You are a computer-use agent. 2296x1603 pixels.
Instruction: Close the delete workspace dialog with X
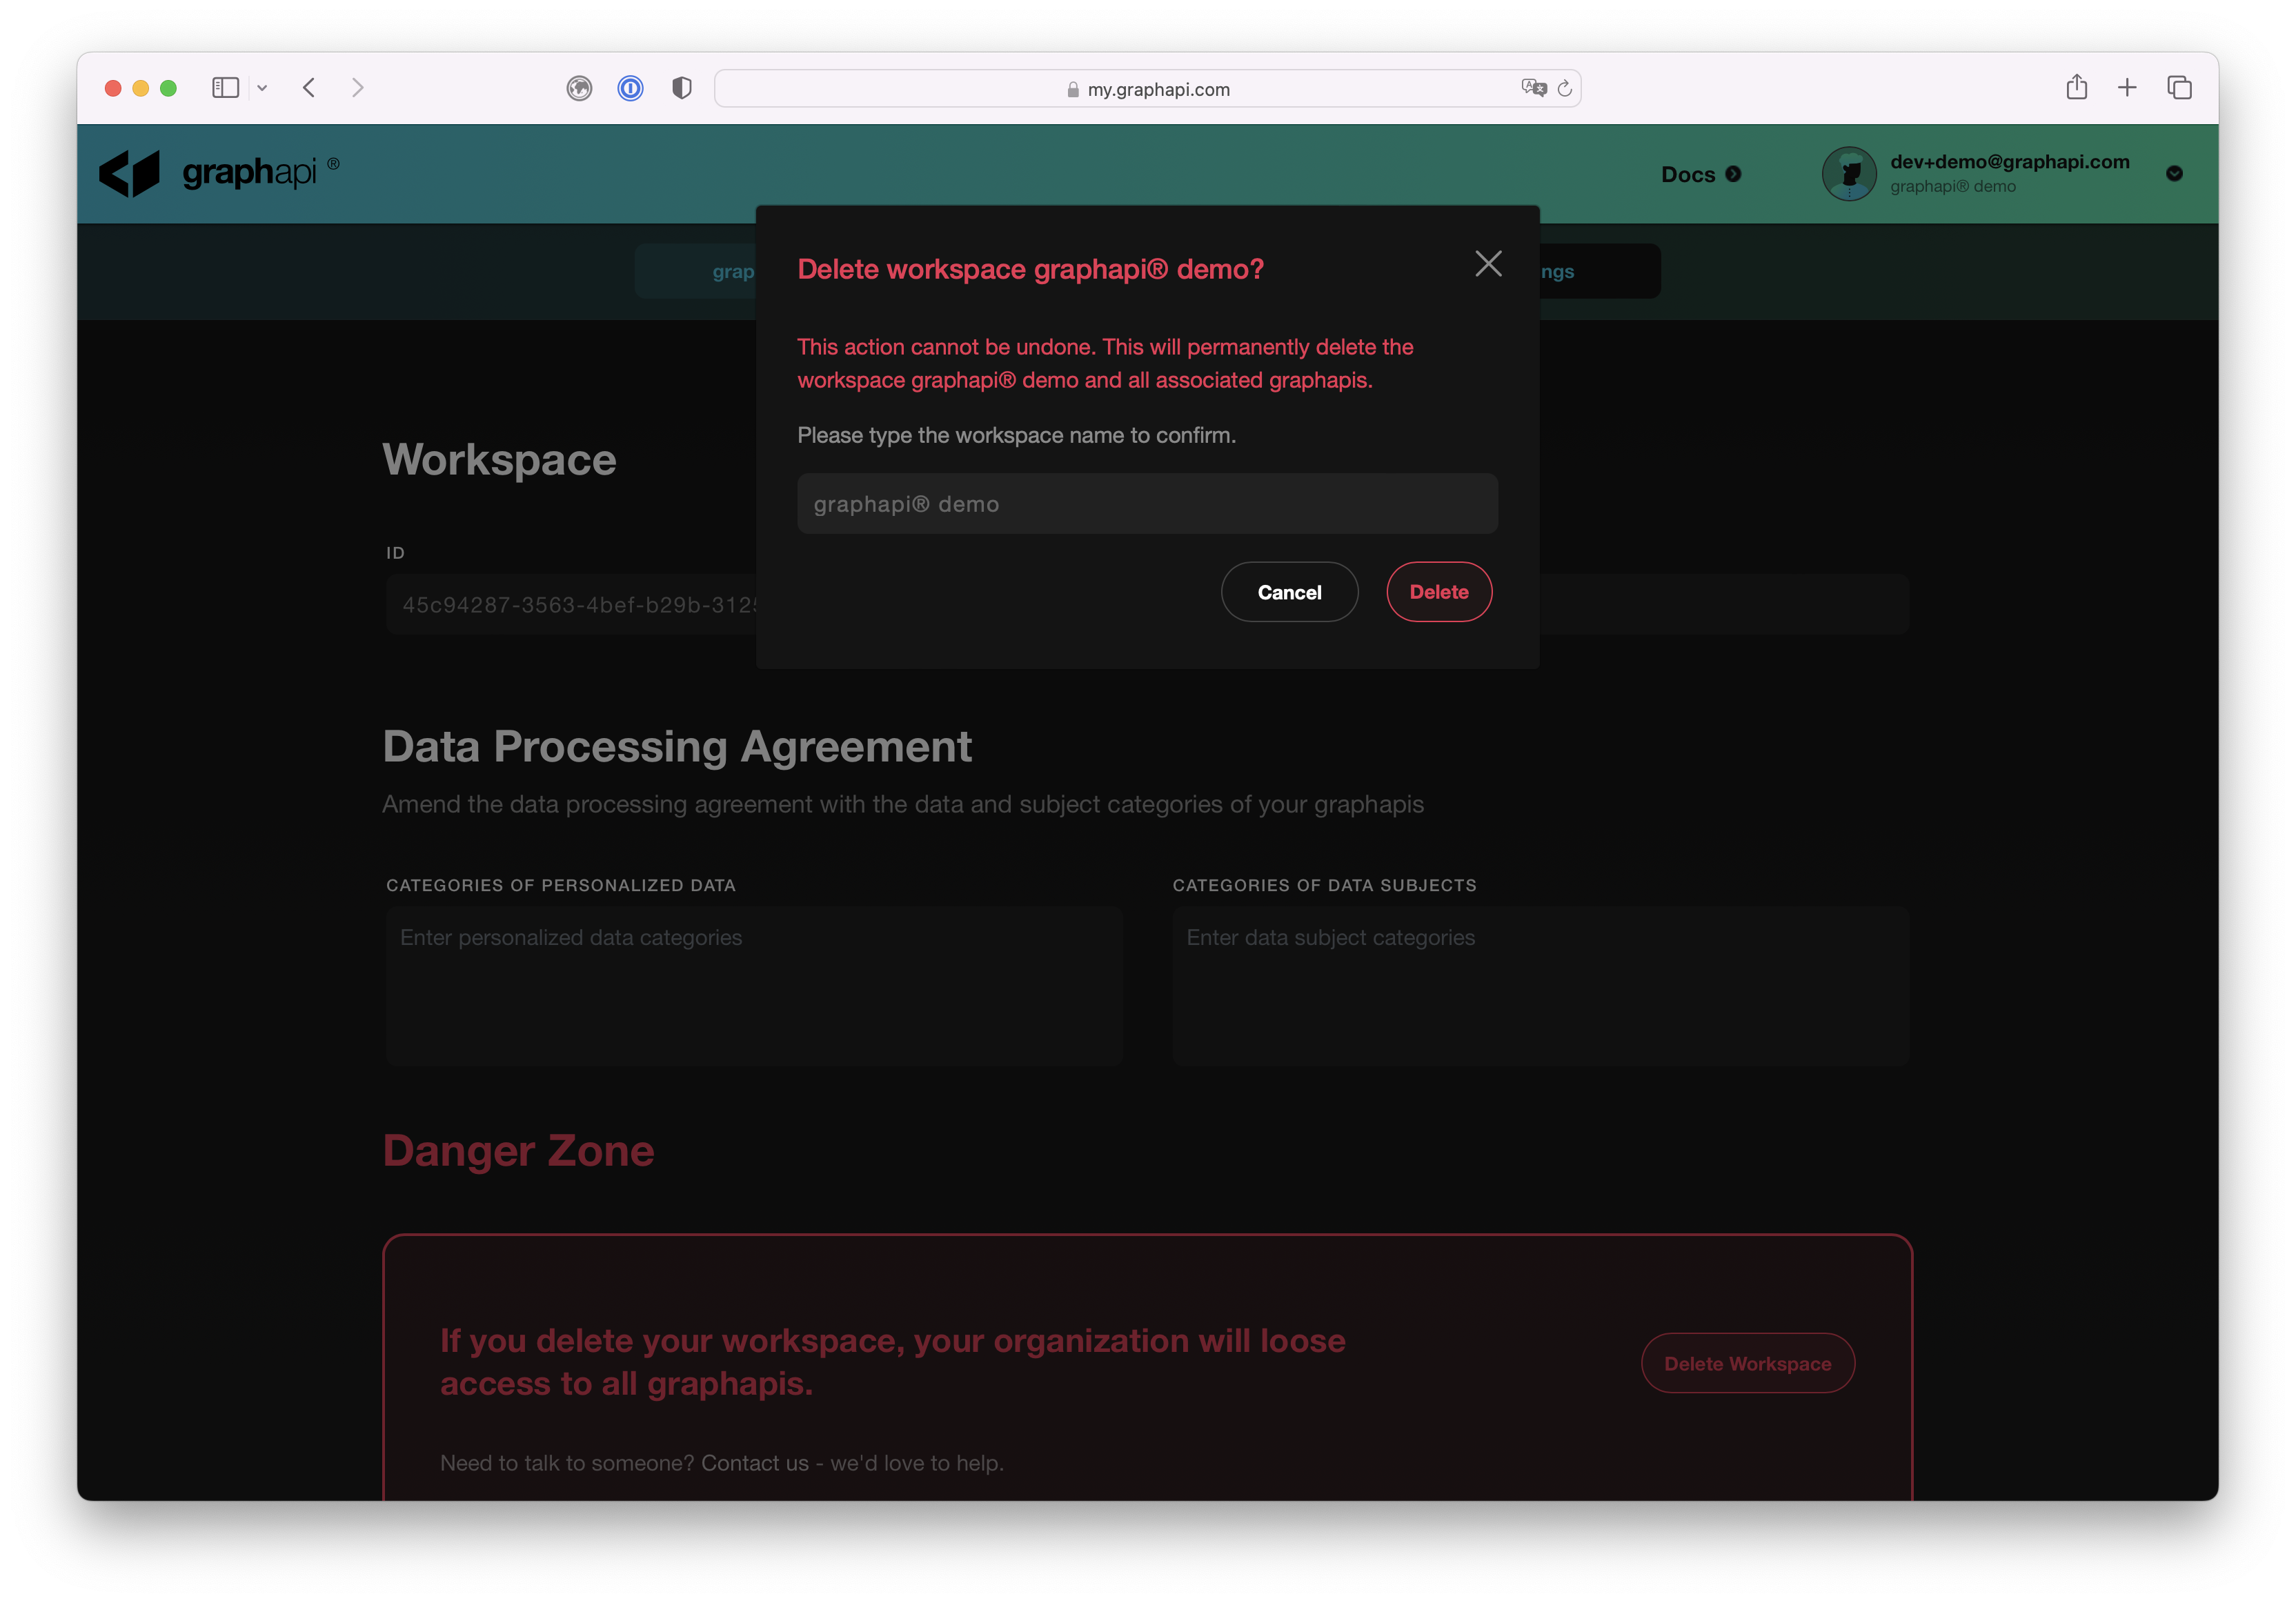(x=1488, y=264)
